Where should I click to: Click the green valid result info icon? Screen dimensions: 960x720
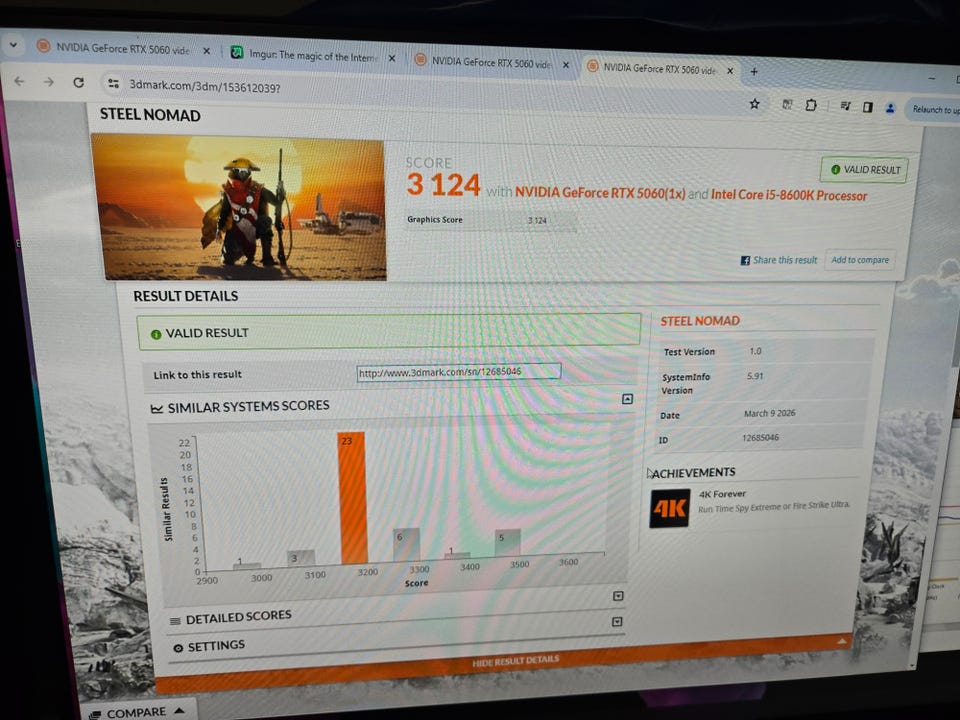[156, 334]
